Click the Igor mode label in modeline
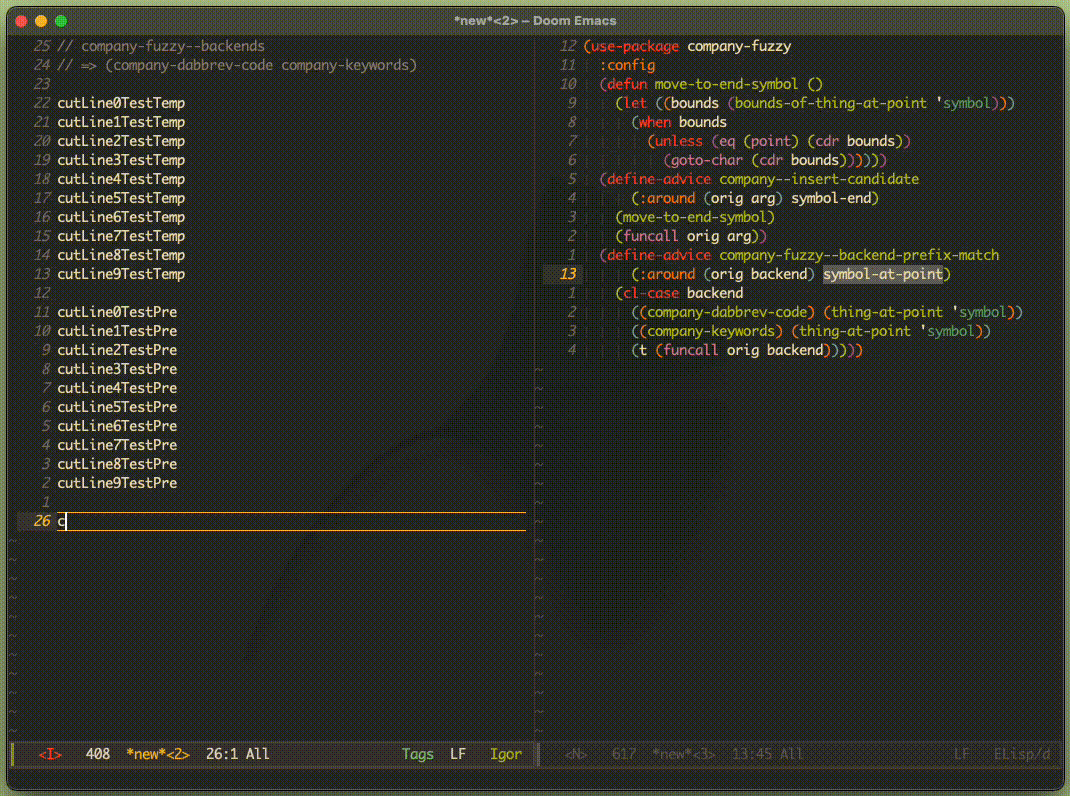The height and width of the screenshot is (796, 1070). click(506, 754)
